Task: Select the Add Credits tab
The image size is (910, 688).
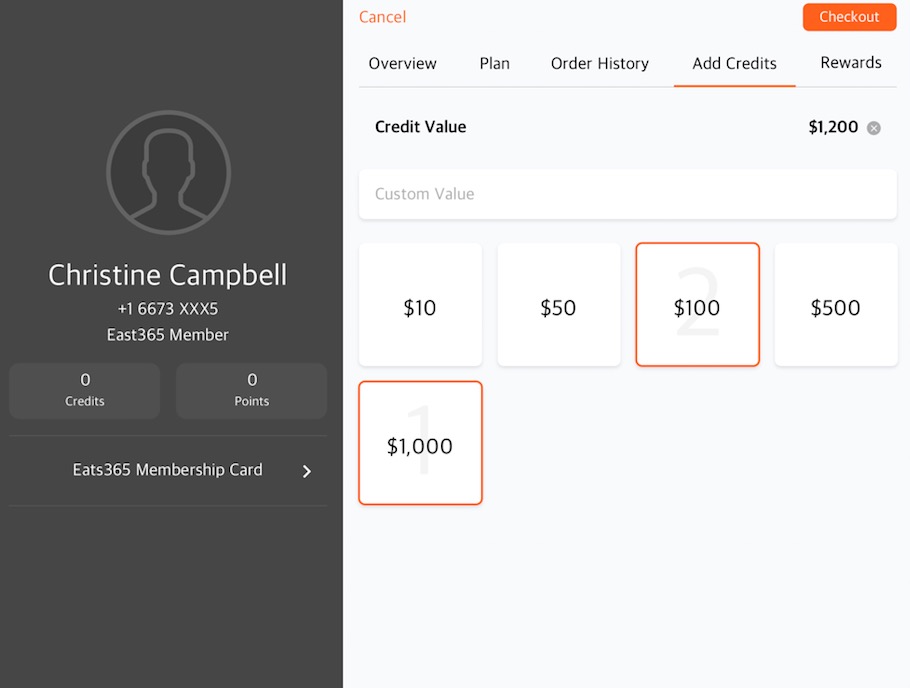Action: coord(734,63)
